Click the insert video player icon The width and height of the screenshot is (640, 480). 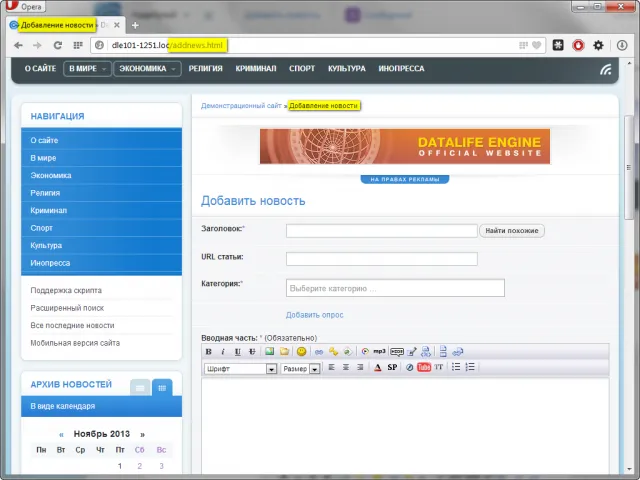coord(365,351)
